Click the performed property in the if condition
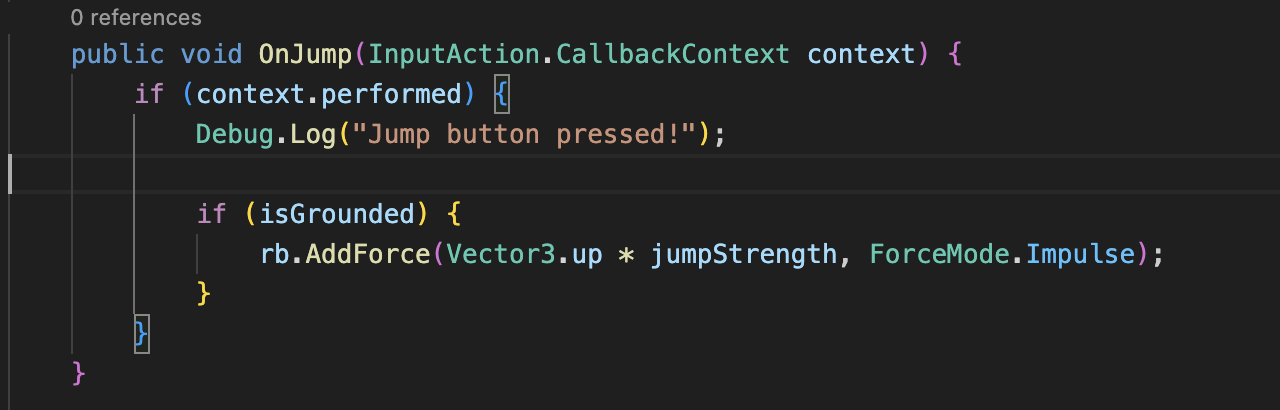This screenshot has width=1280, height=410. (x=399, y=94)
